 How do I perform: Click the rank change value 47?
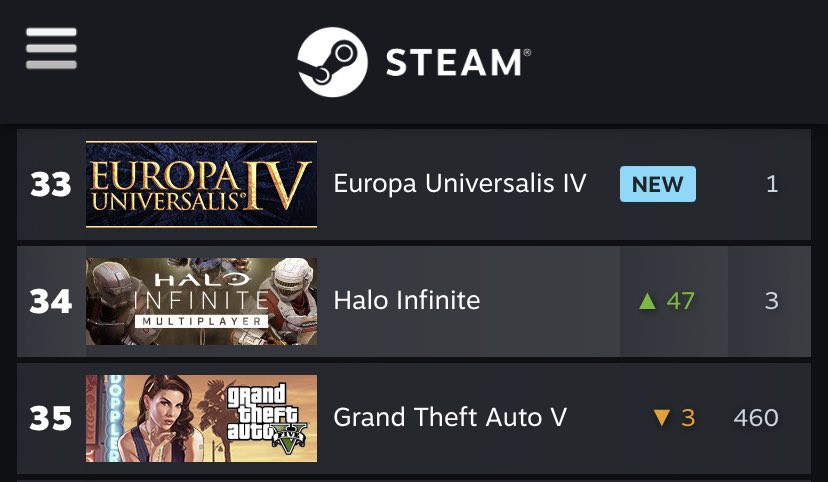pyautogui.click(x=680, y=301)
